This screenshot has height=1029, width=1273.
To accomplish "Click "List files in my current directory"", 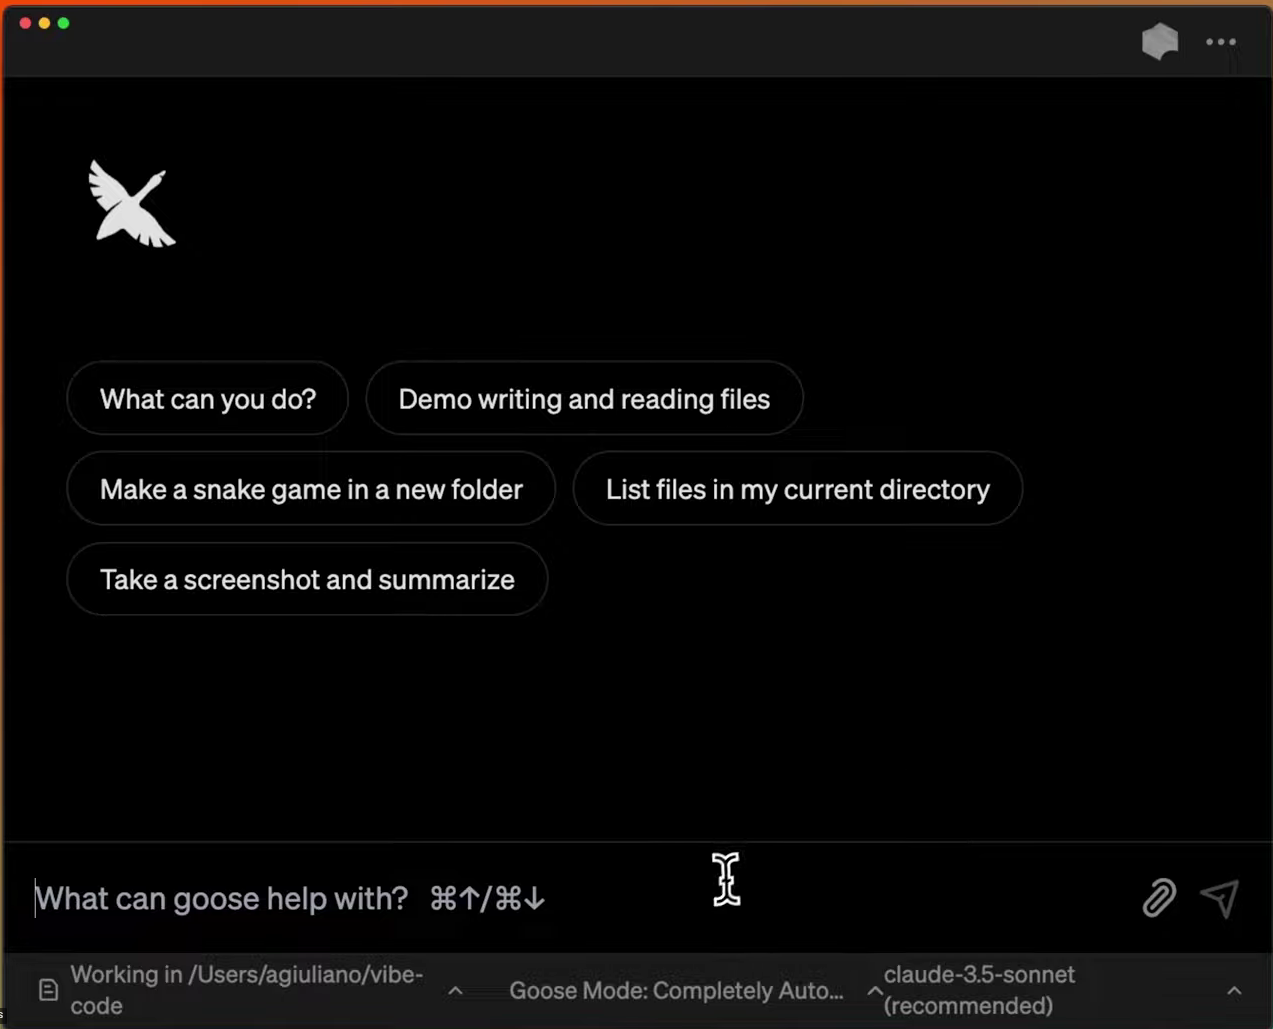I will click(797, 489).
